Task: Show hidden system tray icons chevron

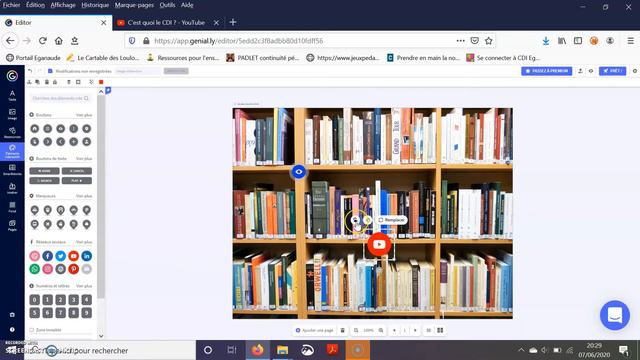Action: 521,350
